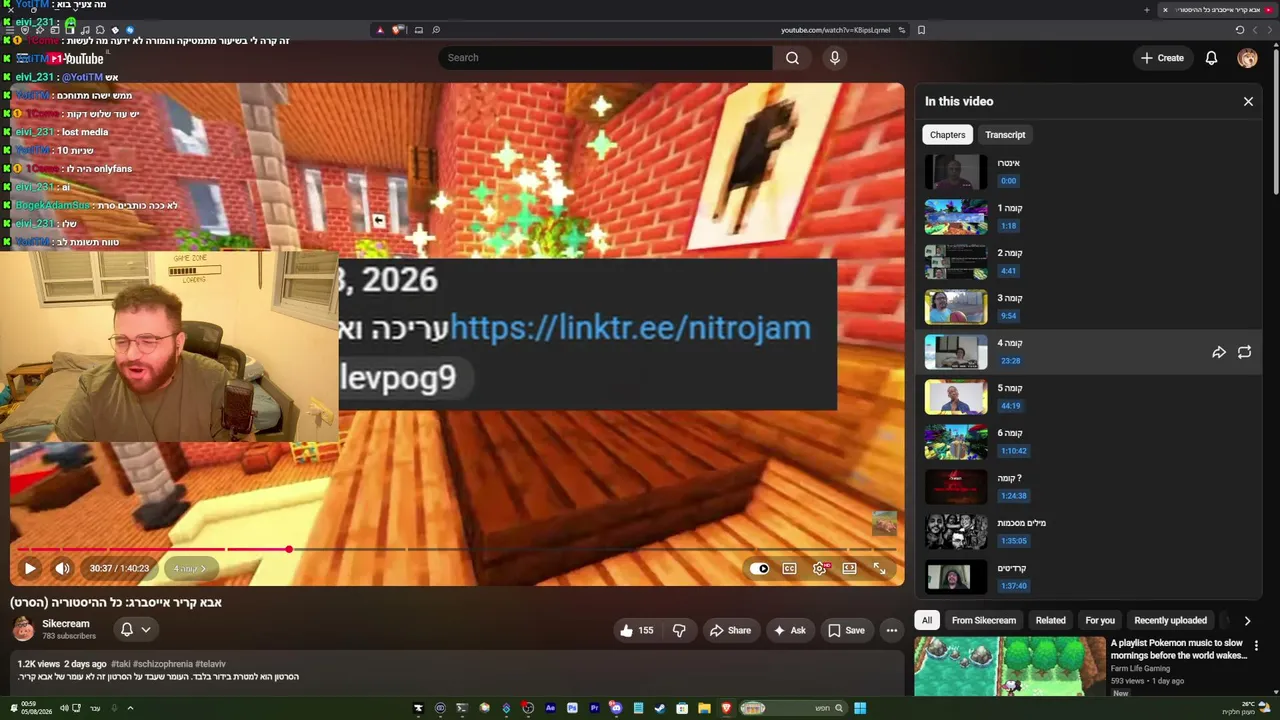Expand the system tray hidden icons chevron
Viewport: 1280px width, 720px height.
click(x=130, y=708)
